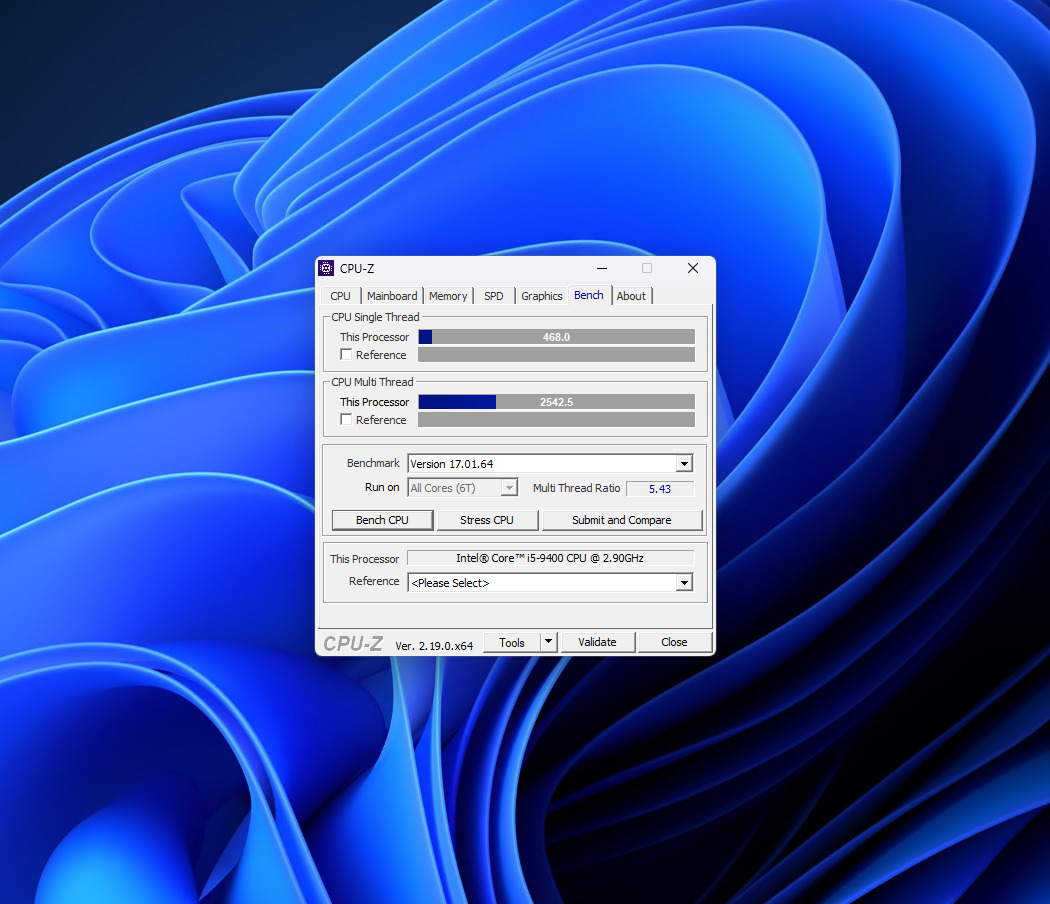Open the Mainboard tab

392,296
